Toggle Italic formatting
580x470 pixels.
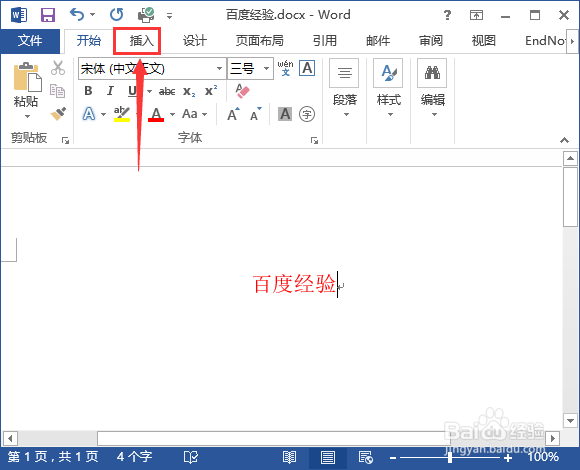[110, 91]
